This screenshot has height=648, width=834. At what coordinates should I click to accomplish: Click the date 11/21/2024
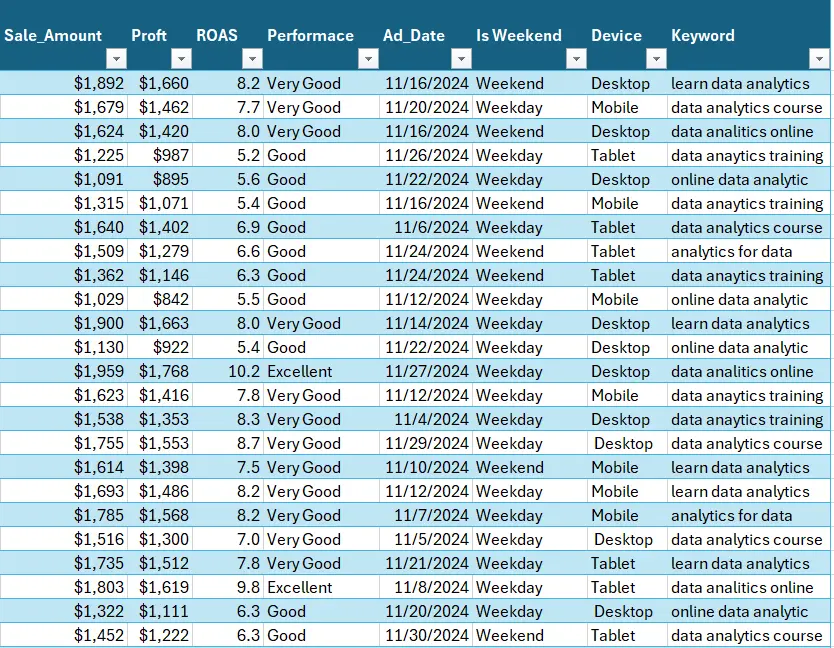point(427,563)
